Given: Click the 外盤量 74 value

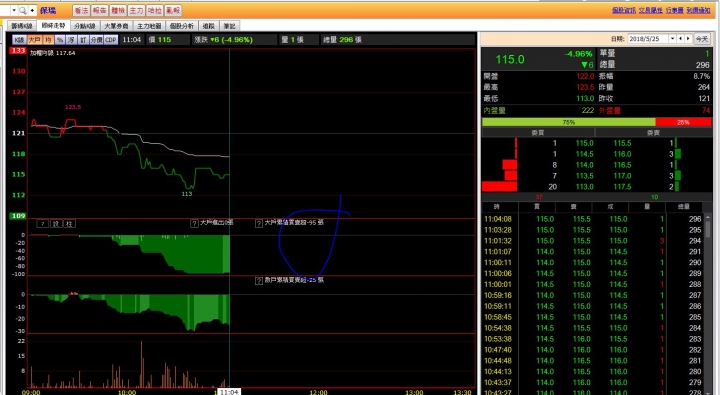Looking at the screenshot, I should pos(706,110).
